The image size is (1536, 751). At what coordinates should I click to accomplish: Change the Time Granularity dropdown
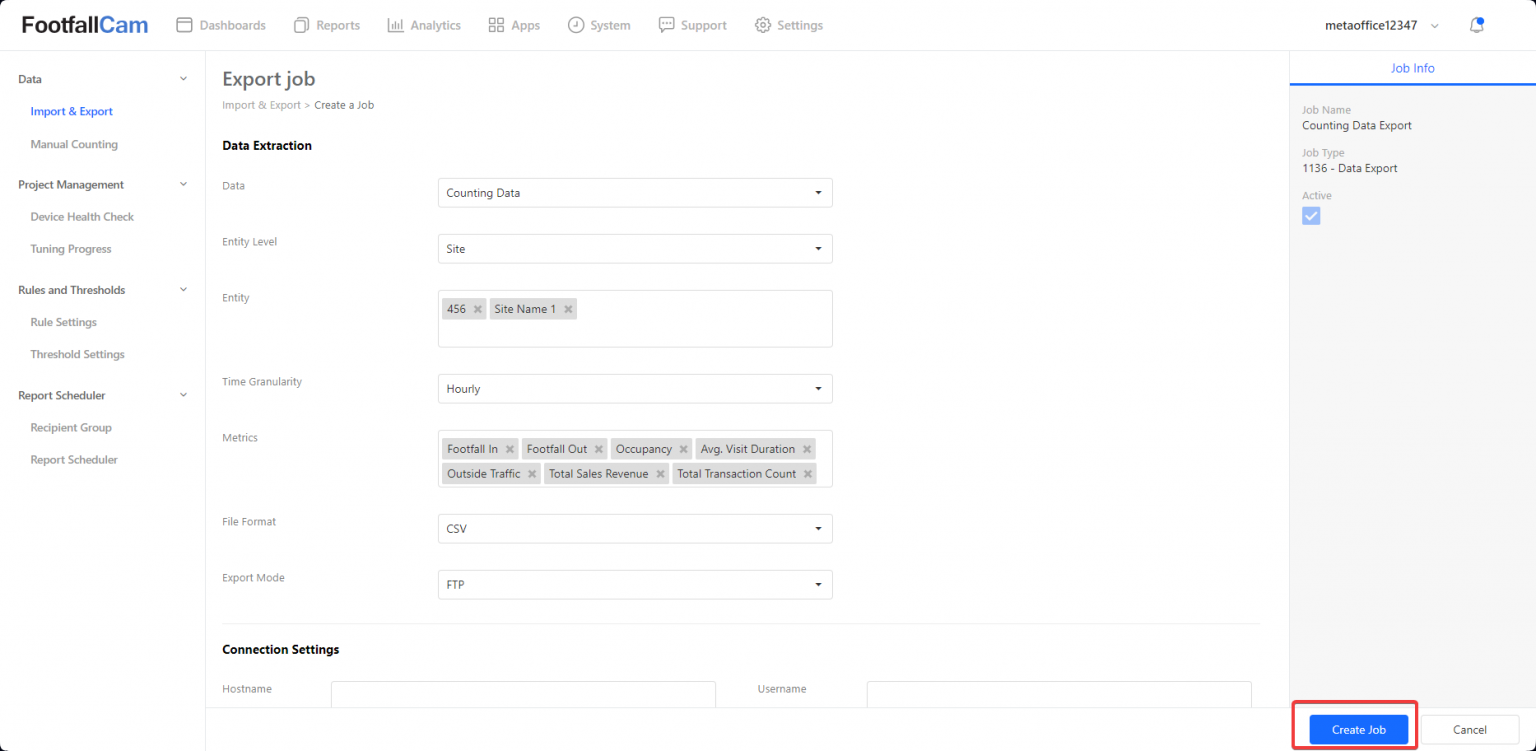pos(635,388)
